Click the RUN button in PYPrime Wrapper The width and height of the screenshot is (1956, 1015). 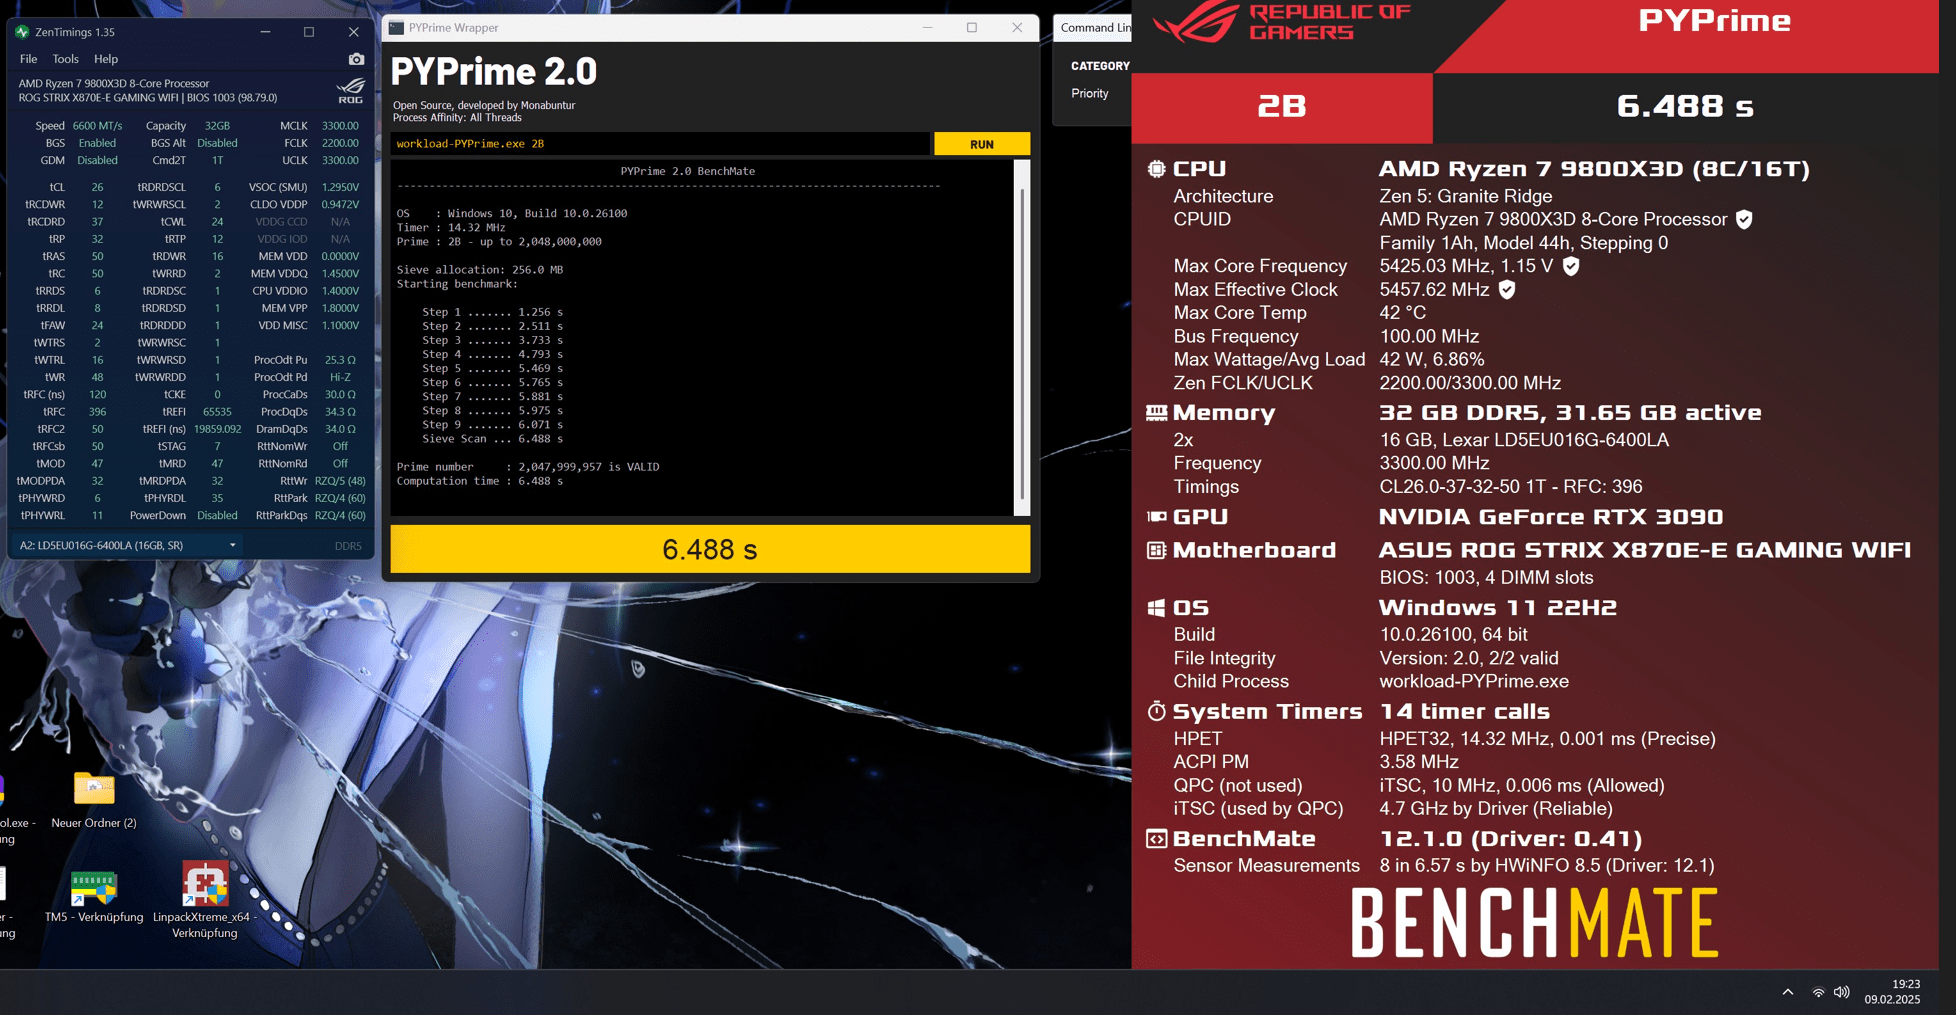(982, 144)
